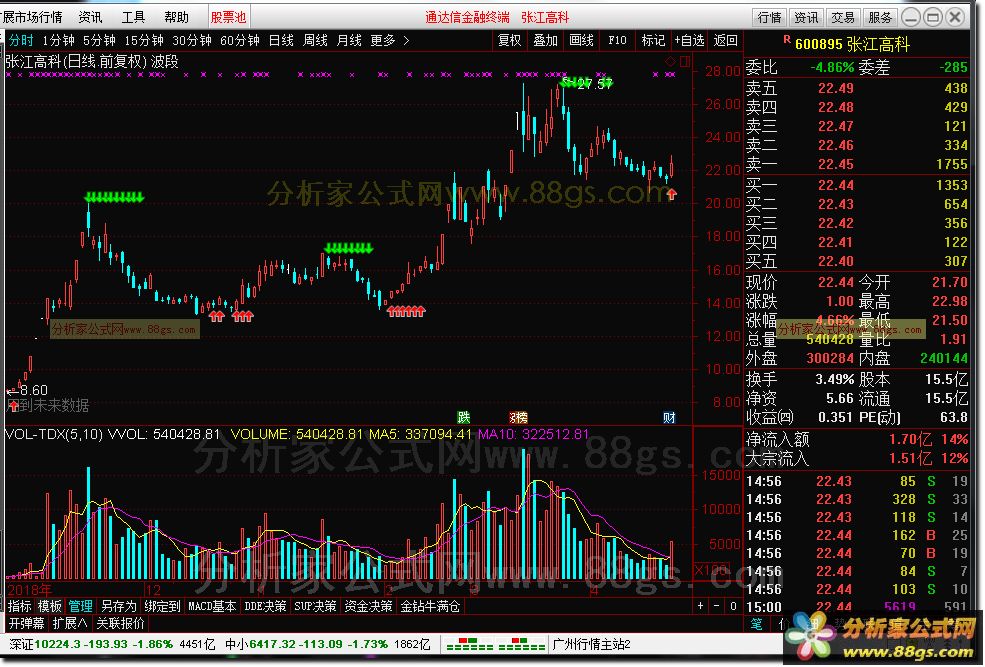Viewport: 985px width, 667px height.
Task: Click 广州行情主站2 server label
Action: tap(591, 644)
